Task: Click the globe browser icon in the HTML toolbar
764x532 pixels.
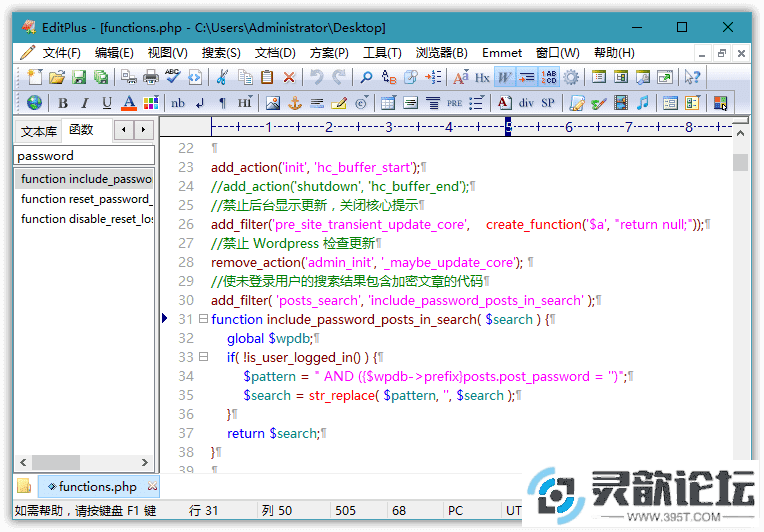Action: click(x=34, y=103)
